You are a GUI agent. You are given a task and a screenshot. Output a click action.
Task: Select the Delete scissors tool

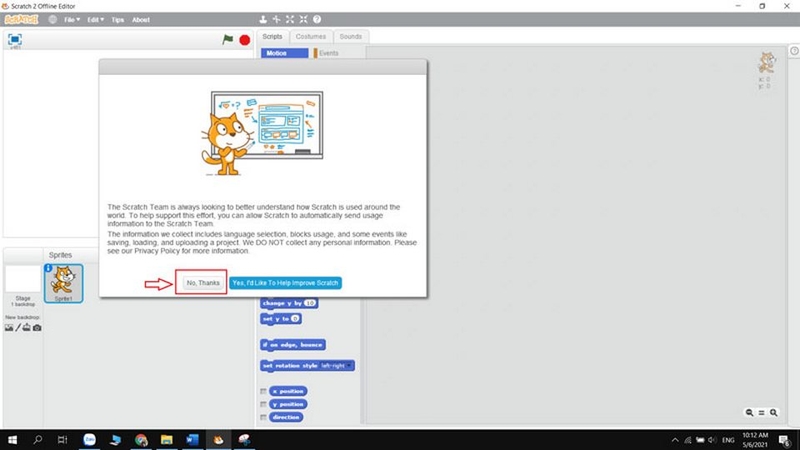click(x=277, y=19)
